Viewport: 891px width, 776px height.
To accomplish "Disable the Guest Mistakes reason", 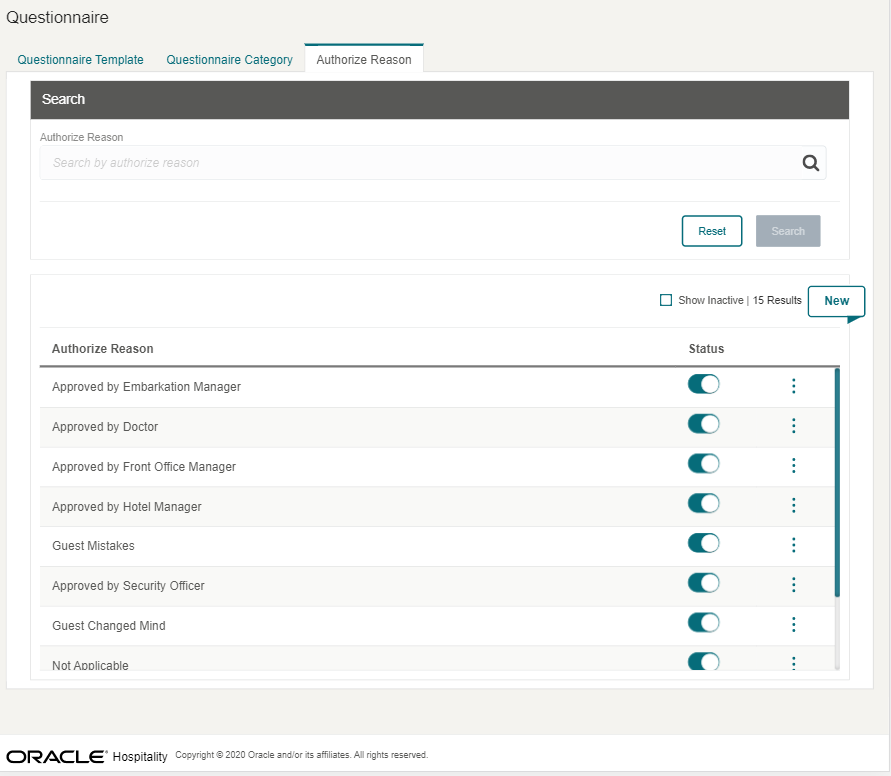I will [x=703, y=544].
